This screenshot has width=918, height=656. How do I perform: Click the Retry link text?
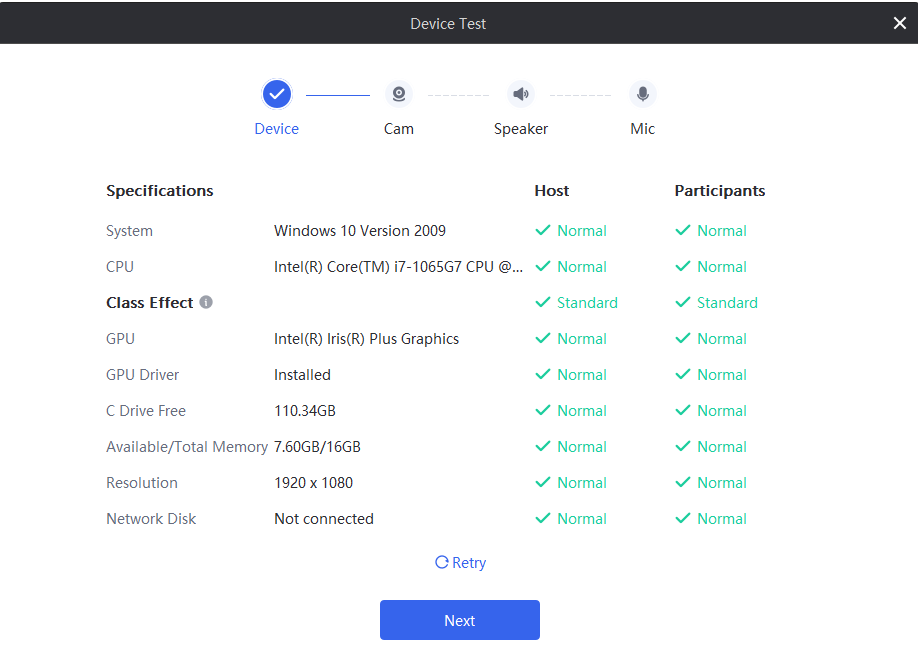tap(469, 563)
